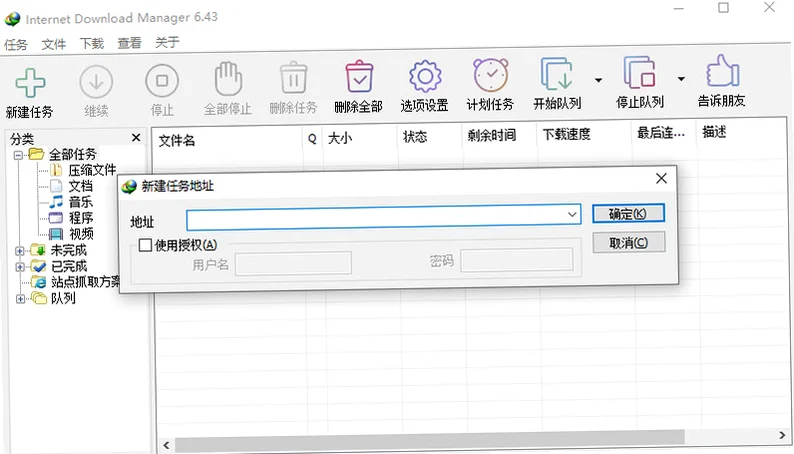The width and height of the screenshot is (794, 454).
Task: Click horizontal scrollbar right arrow
Action: [782, 435]
